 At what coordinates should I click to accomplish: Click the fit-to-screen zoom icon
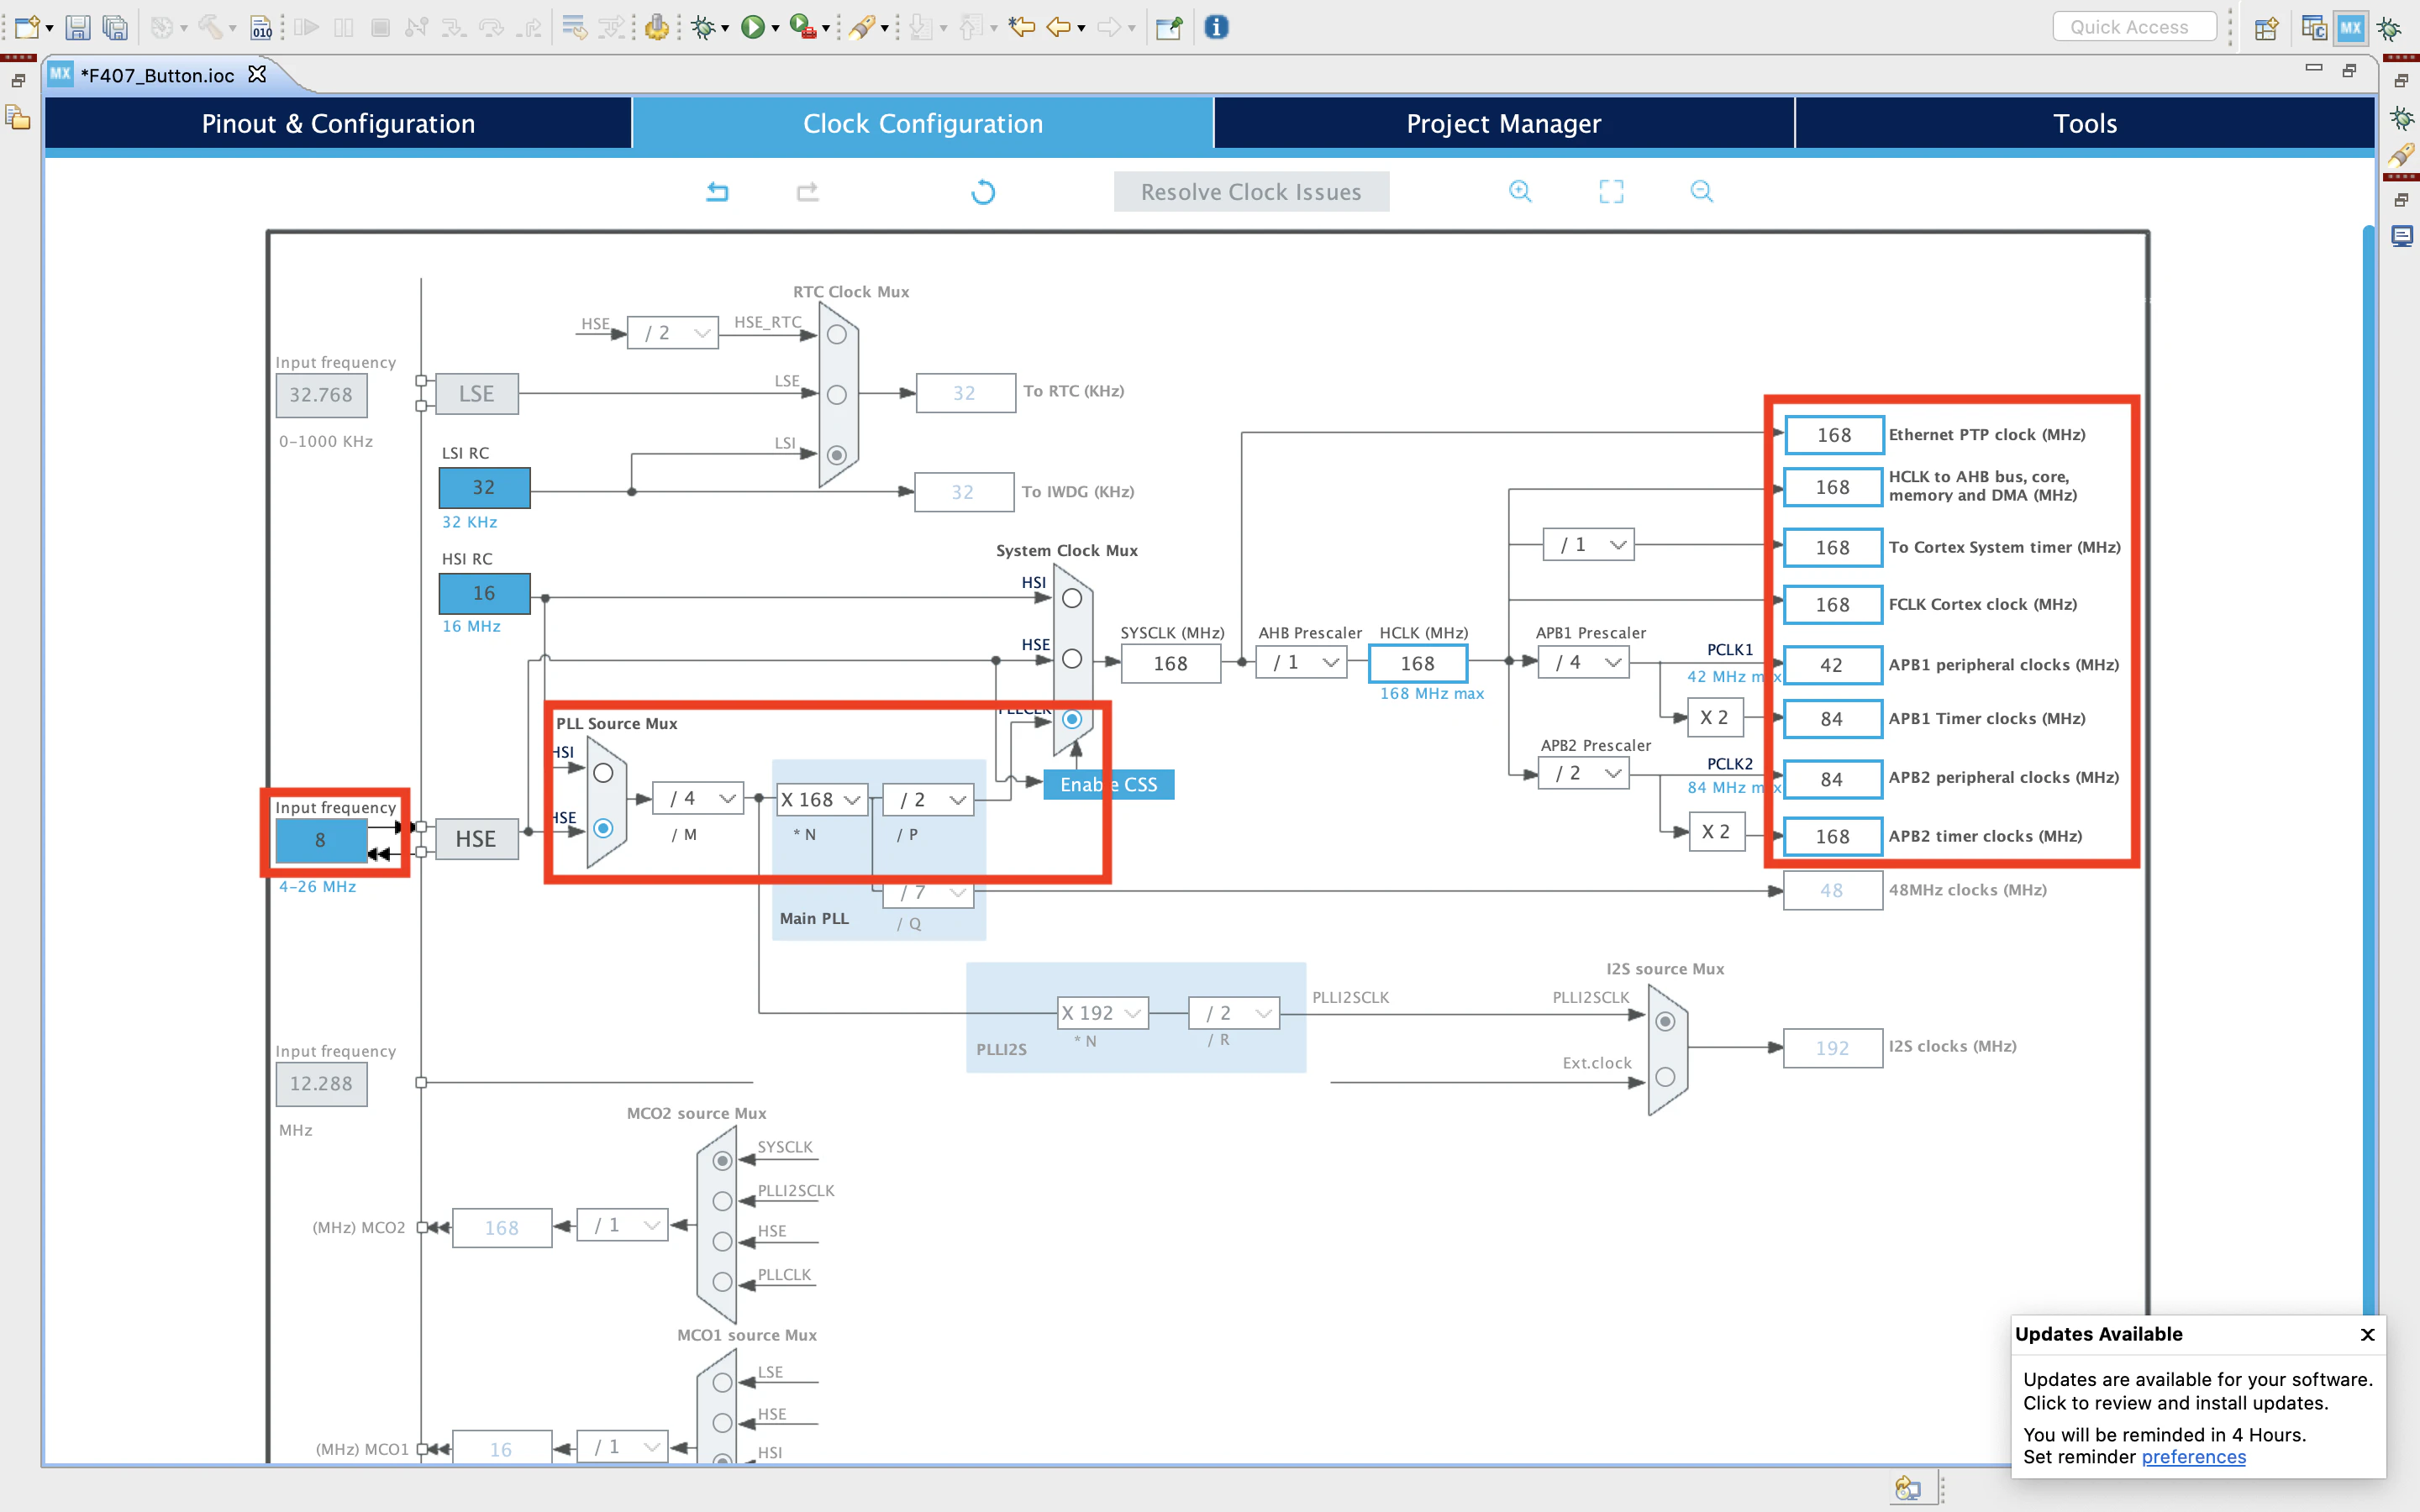[x=1611, y=191]
